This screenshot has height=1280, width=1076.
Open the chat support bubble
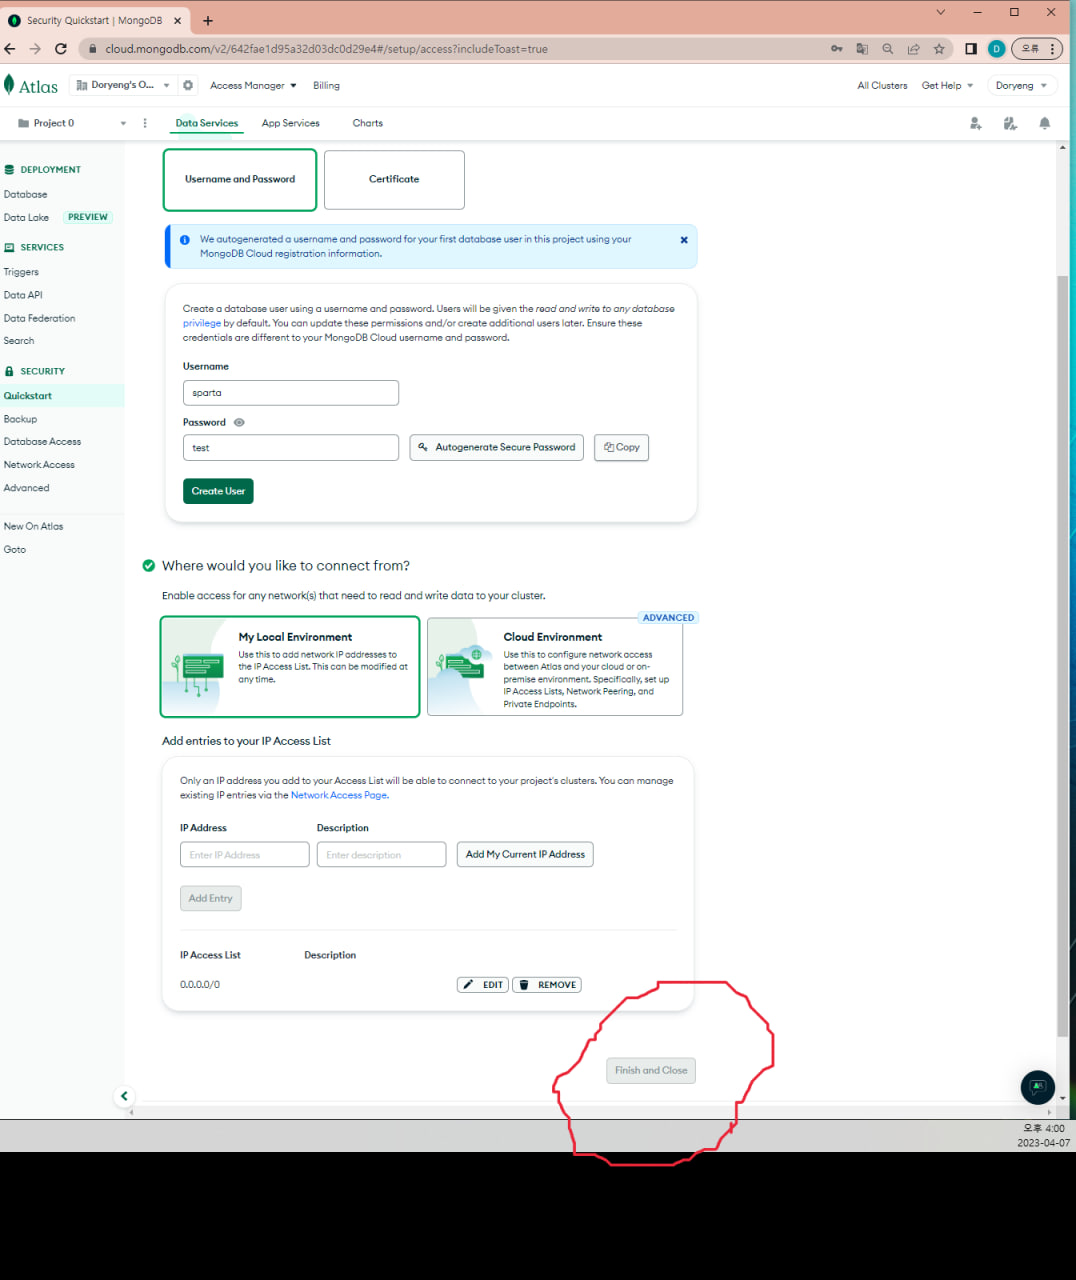pyautogui.click(x=1037, y=1086)
